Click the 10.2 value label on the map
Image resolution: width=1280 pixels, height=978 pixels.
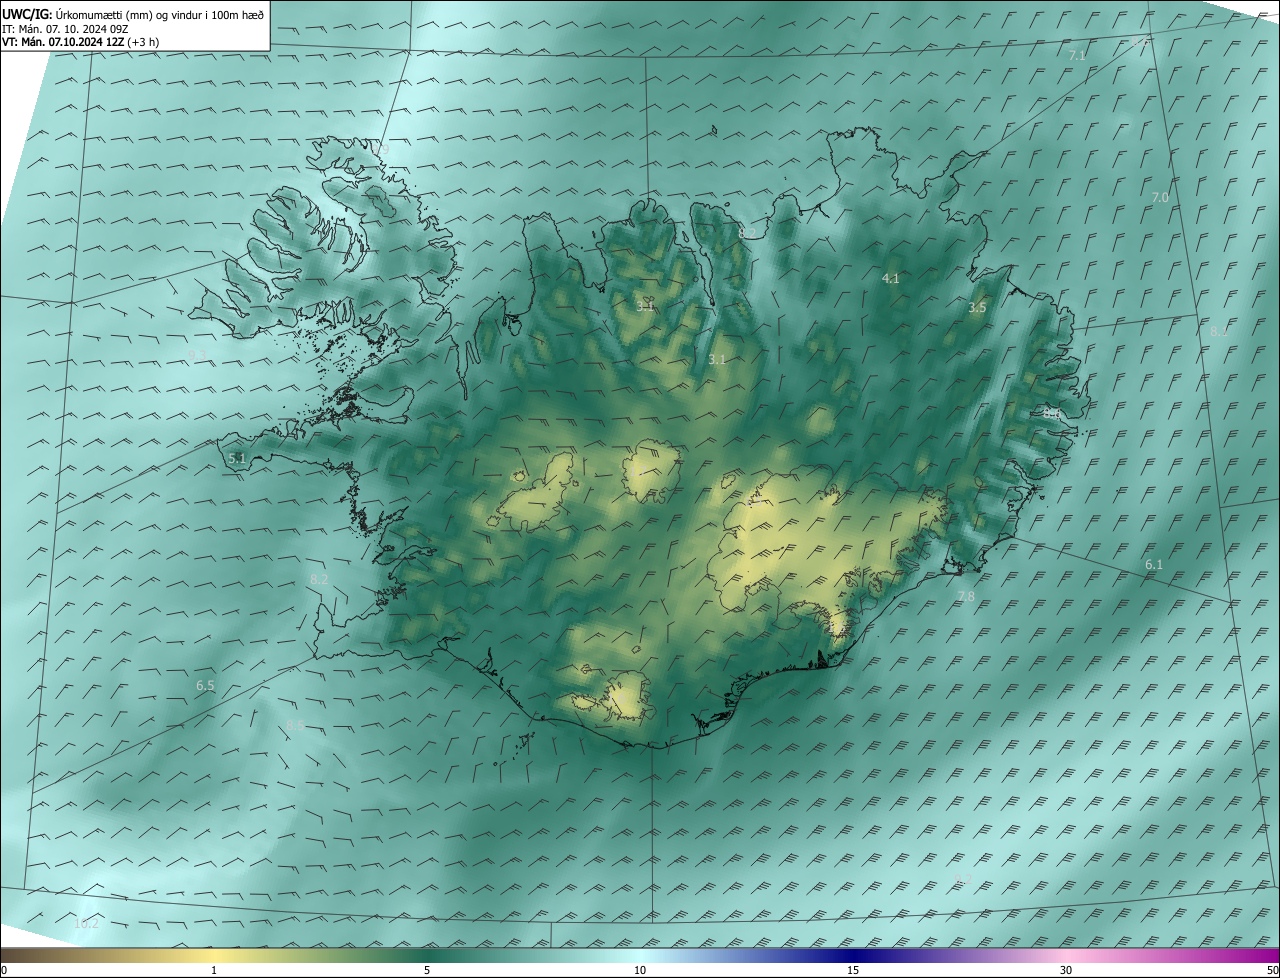tap(87, 923)
